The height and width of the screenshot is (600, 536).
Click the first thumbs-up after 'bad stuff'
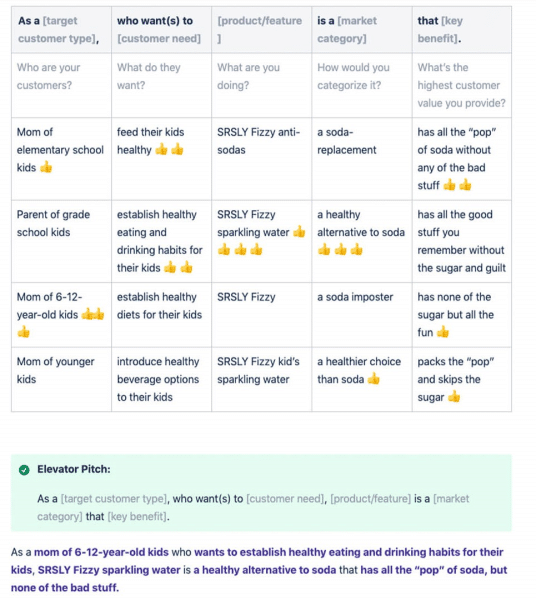449,185
